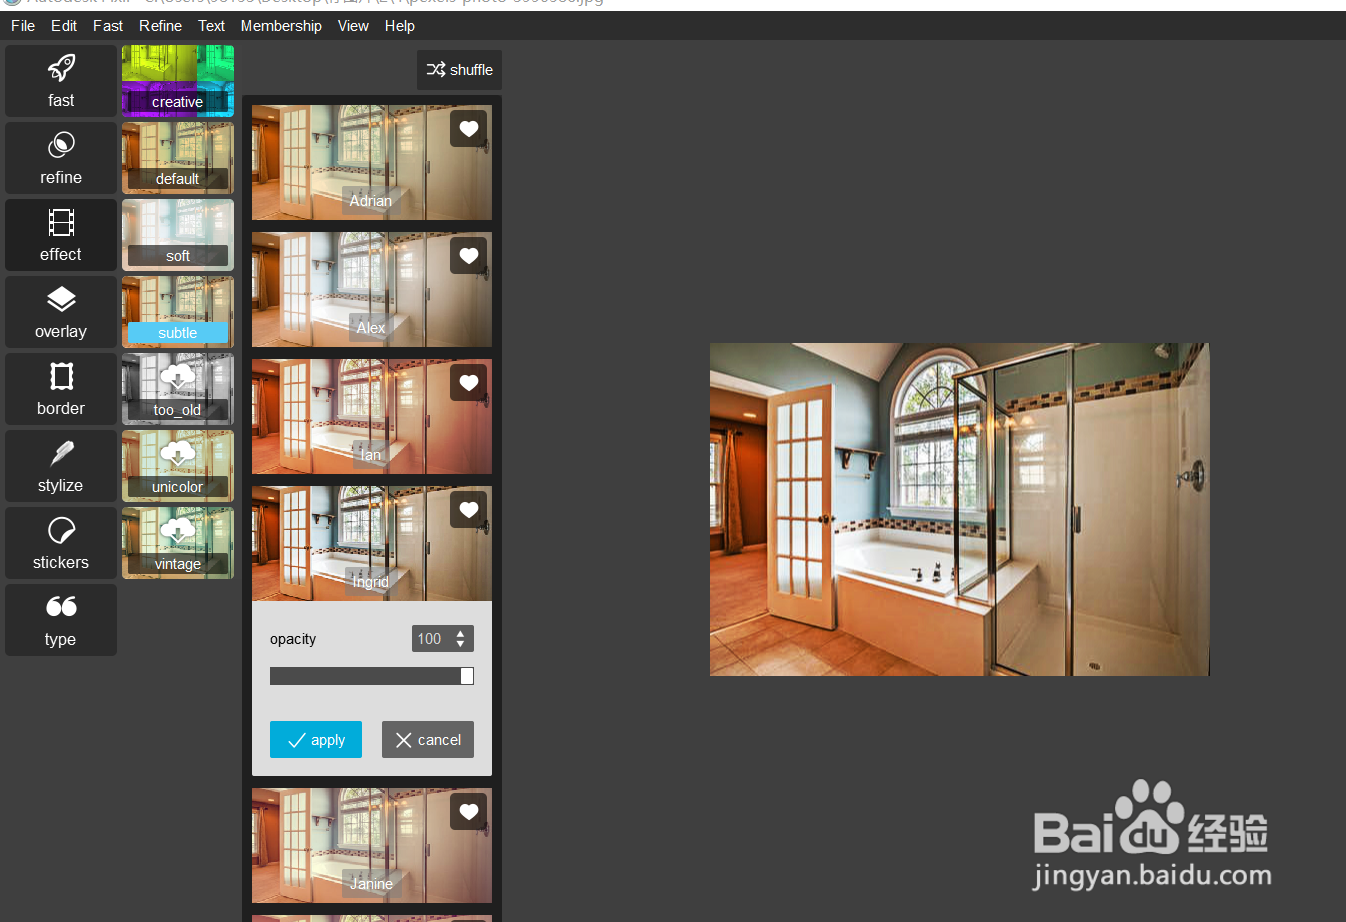Download the vintage effect pack
1346x922 pixels.
tap(178, 543)
